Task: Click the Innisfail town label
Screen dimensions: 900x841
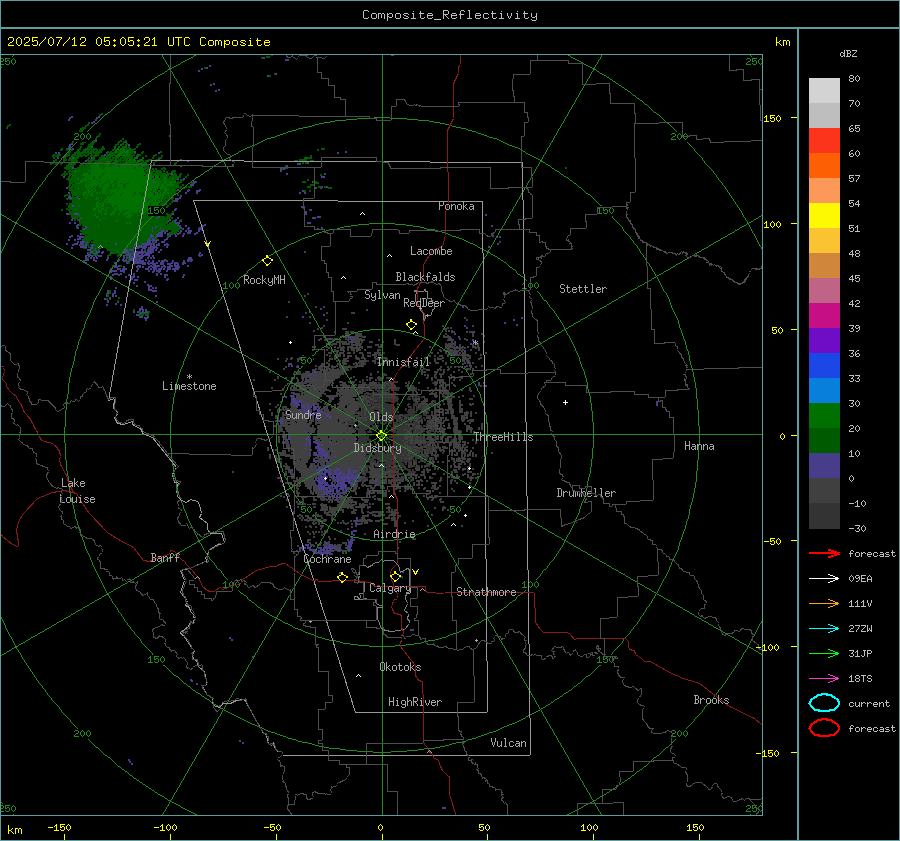Action: [x=404, y=362]
